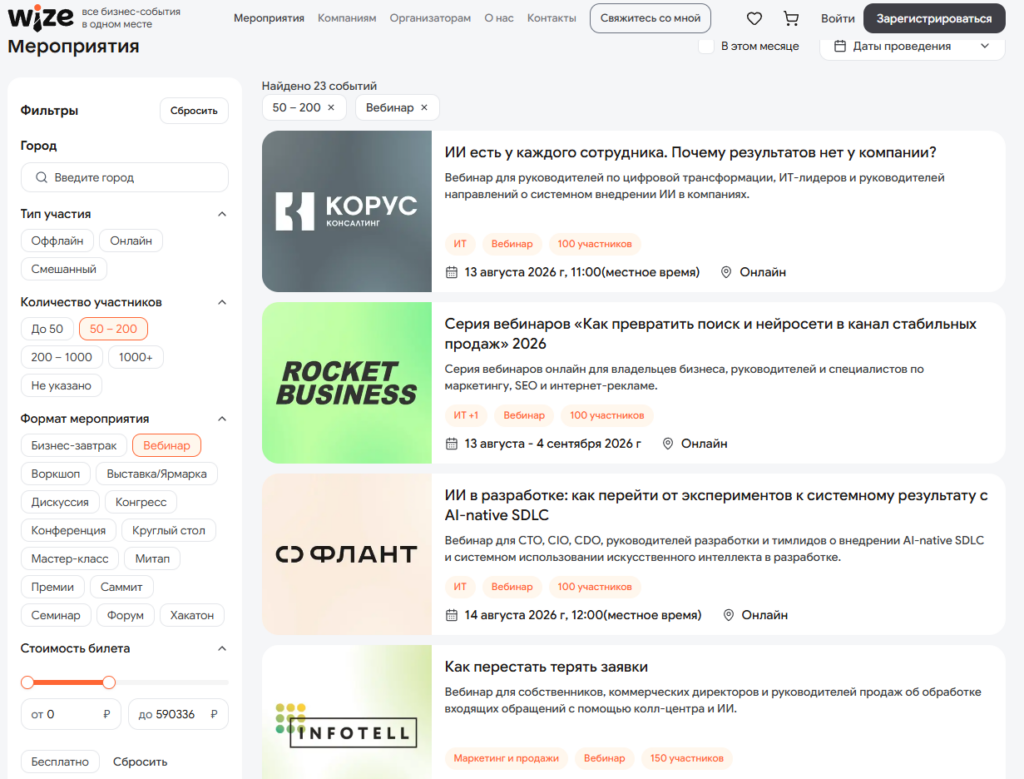Toggle the 'Онлайн' participation filter
Screen dimensions: 1024x779
point(131,241)
